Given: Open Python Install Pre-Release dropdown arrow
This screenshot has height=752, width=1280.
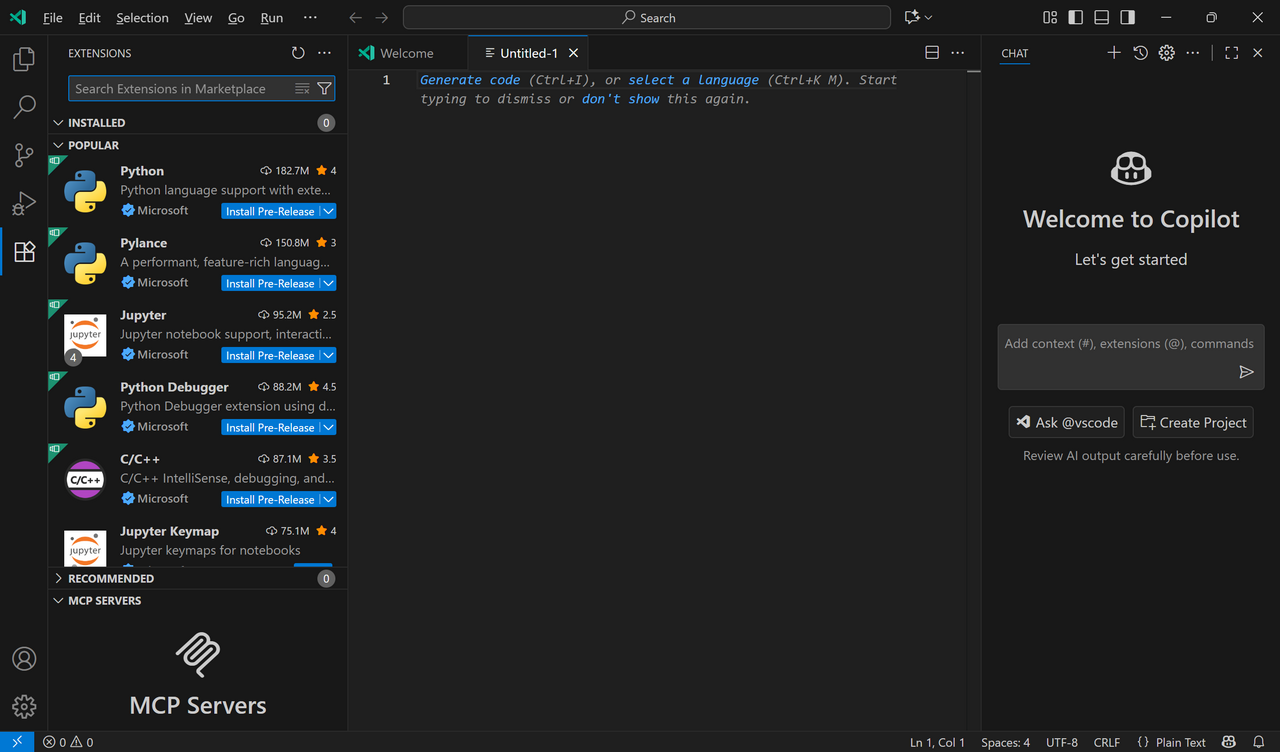Looking at the screenshot, I should click(329, 211).
